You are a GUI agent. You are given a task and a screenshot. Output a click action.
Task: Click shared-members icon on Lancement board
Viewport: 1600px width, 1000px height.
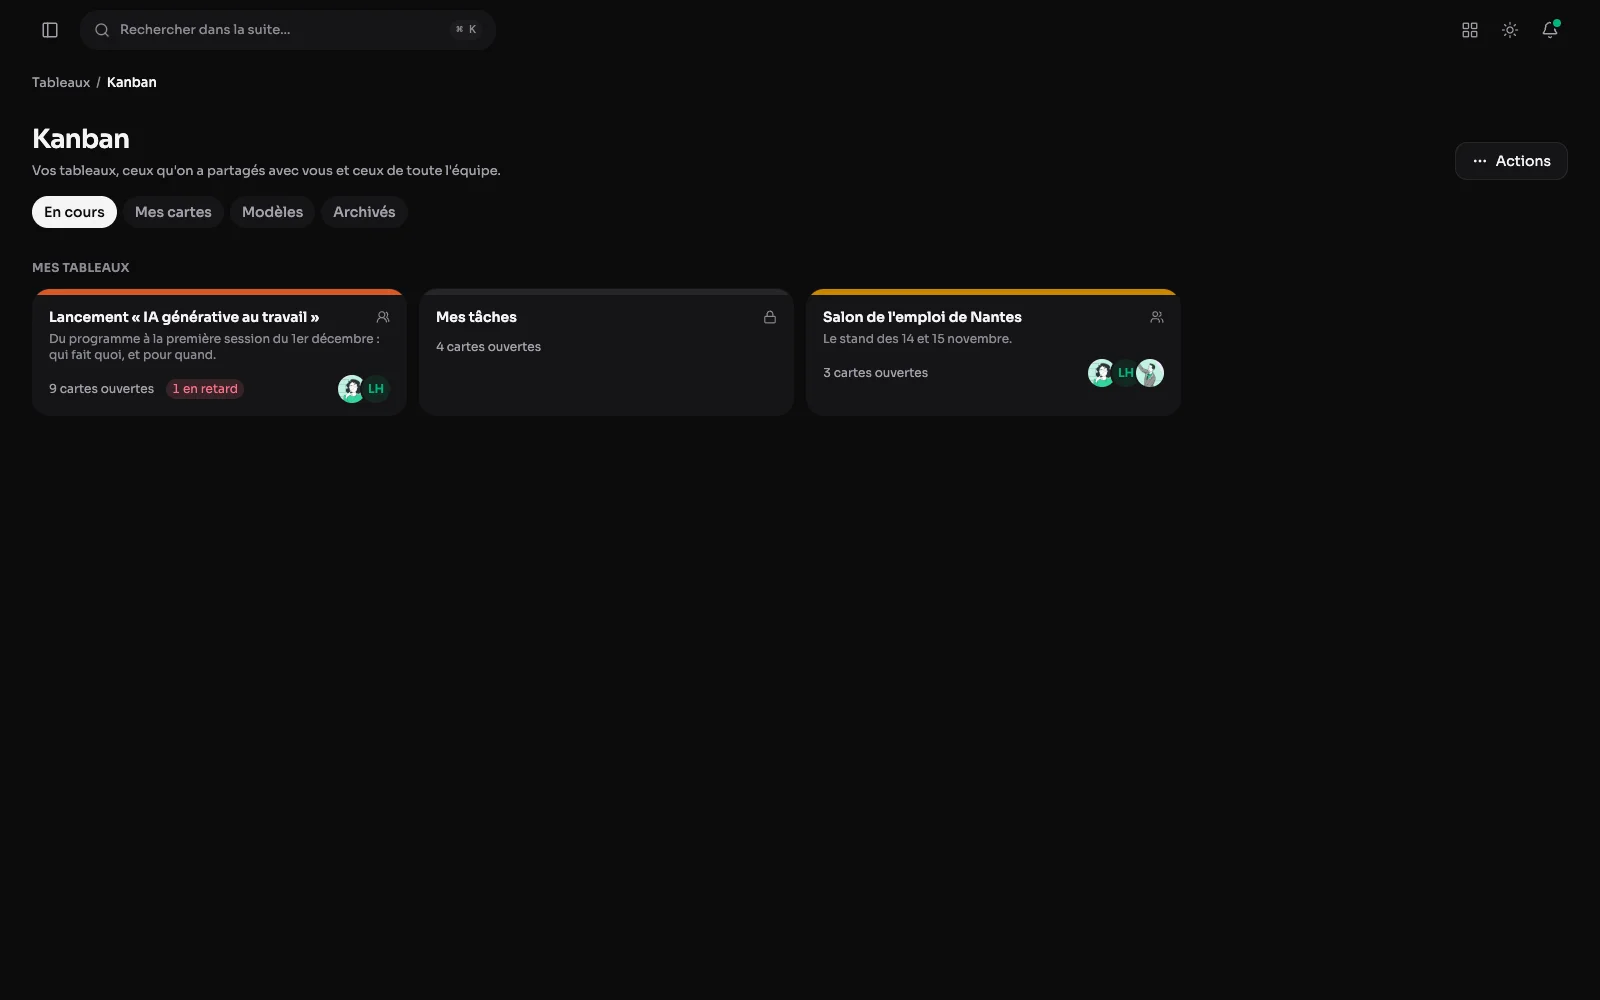click(383, 317)
